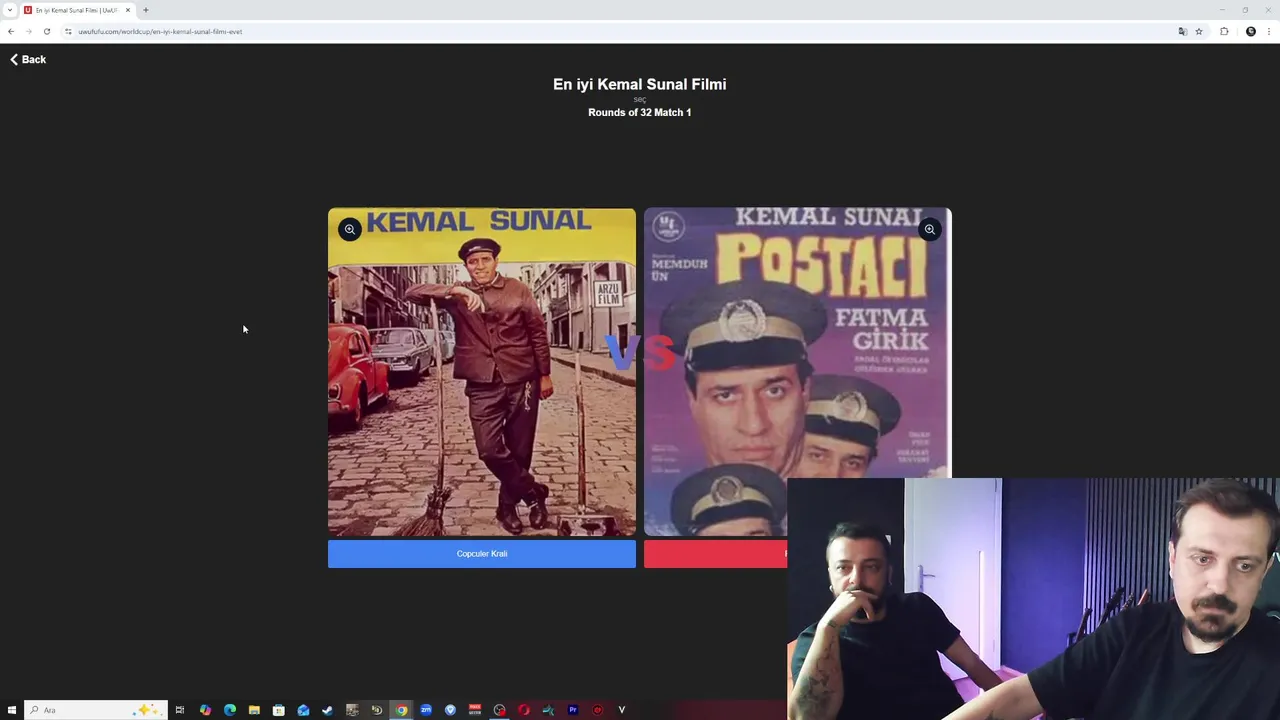Open Adobe Premiere Pro from the taskbar

coord(573,710)
